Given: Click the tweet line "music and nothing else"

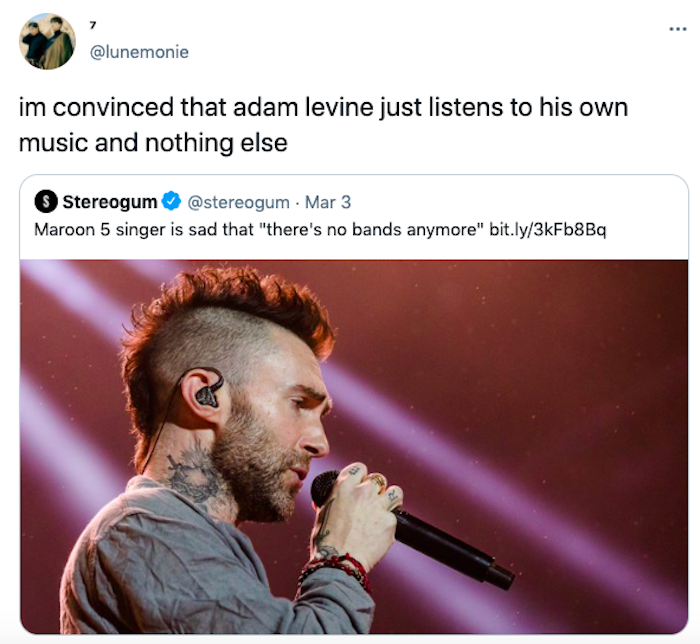Looking at the screenshot, I should coord(153,143).
